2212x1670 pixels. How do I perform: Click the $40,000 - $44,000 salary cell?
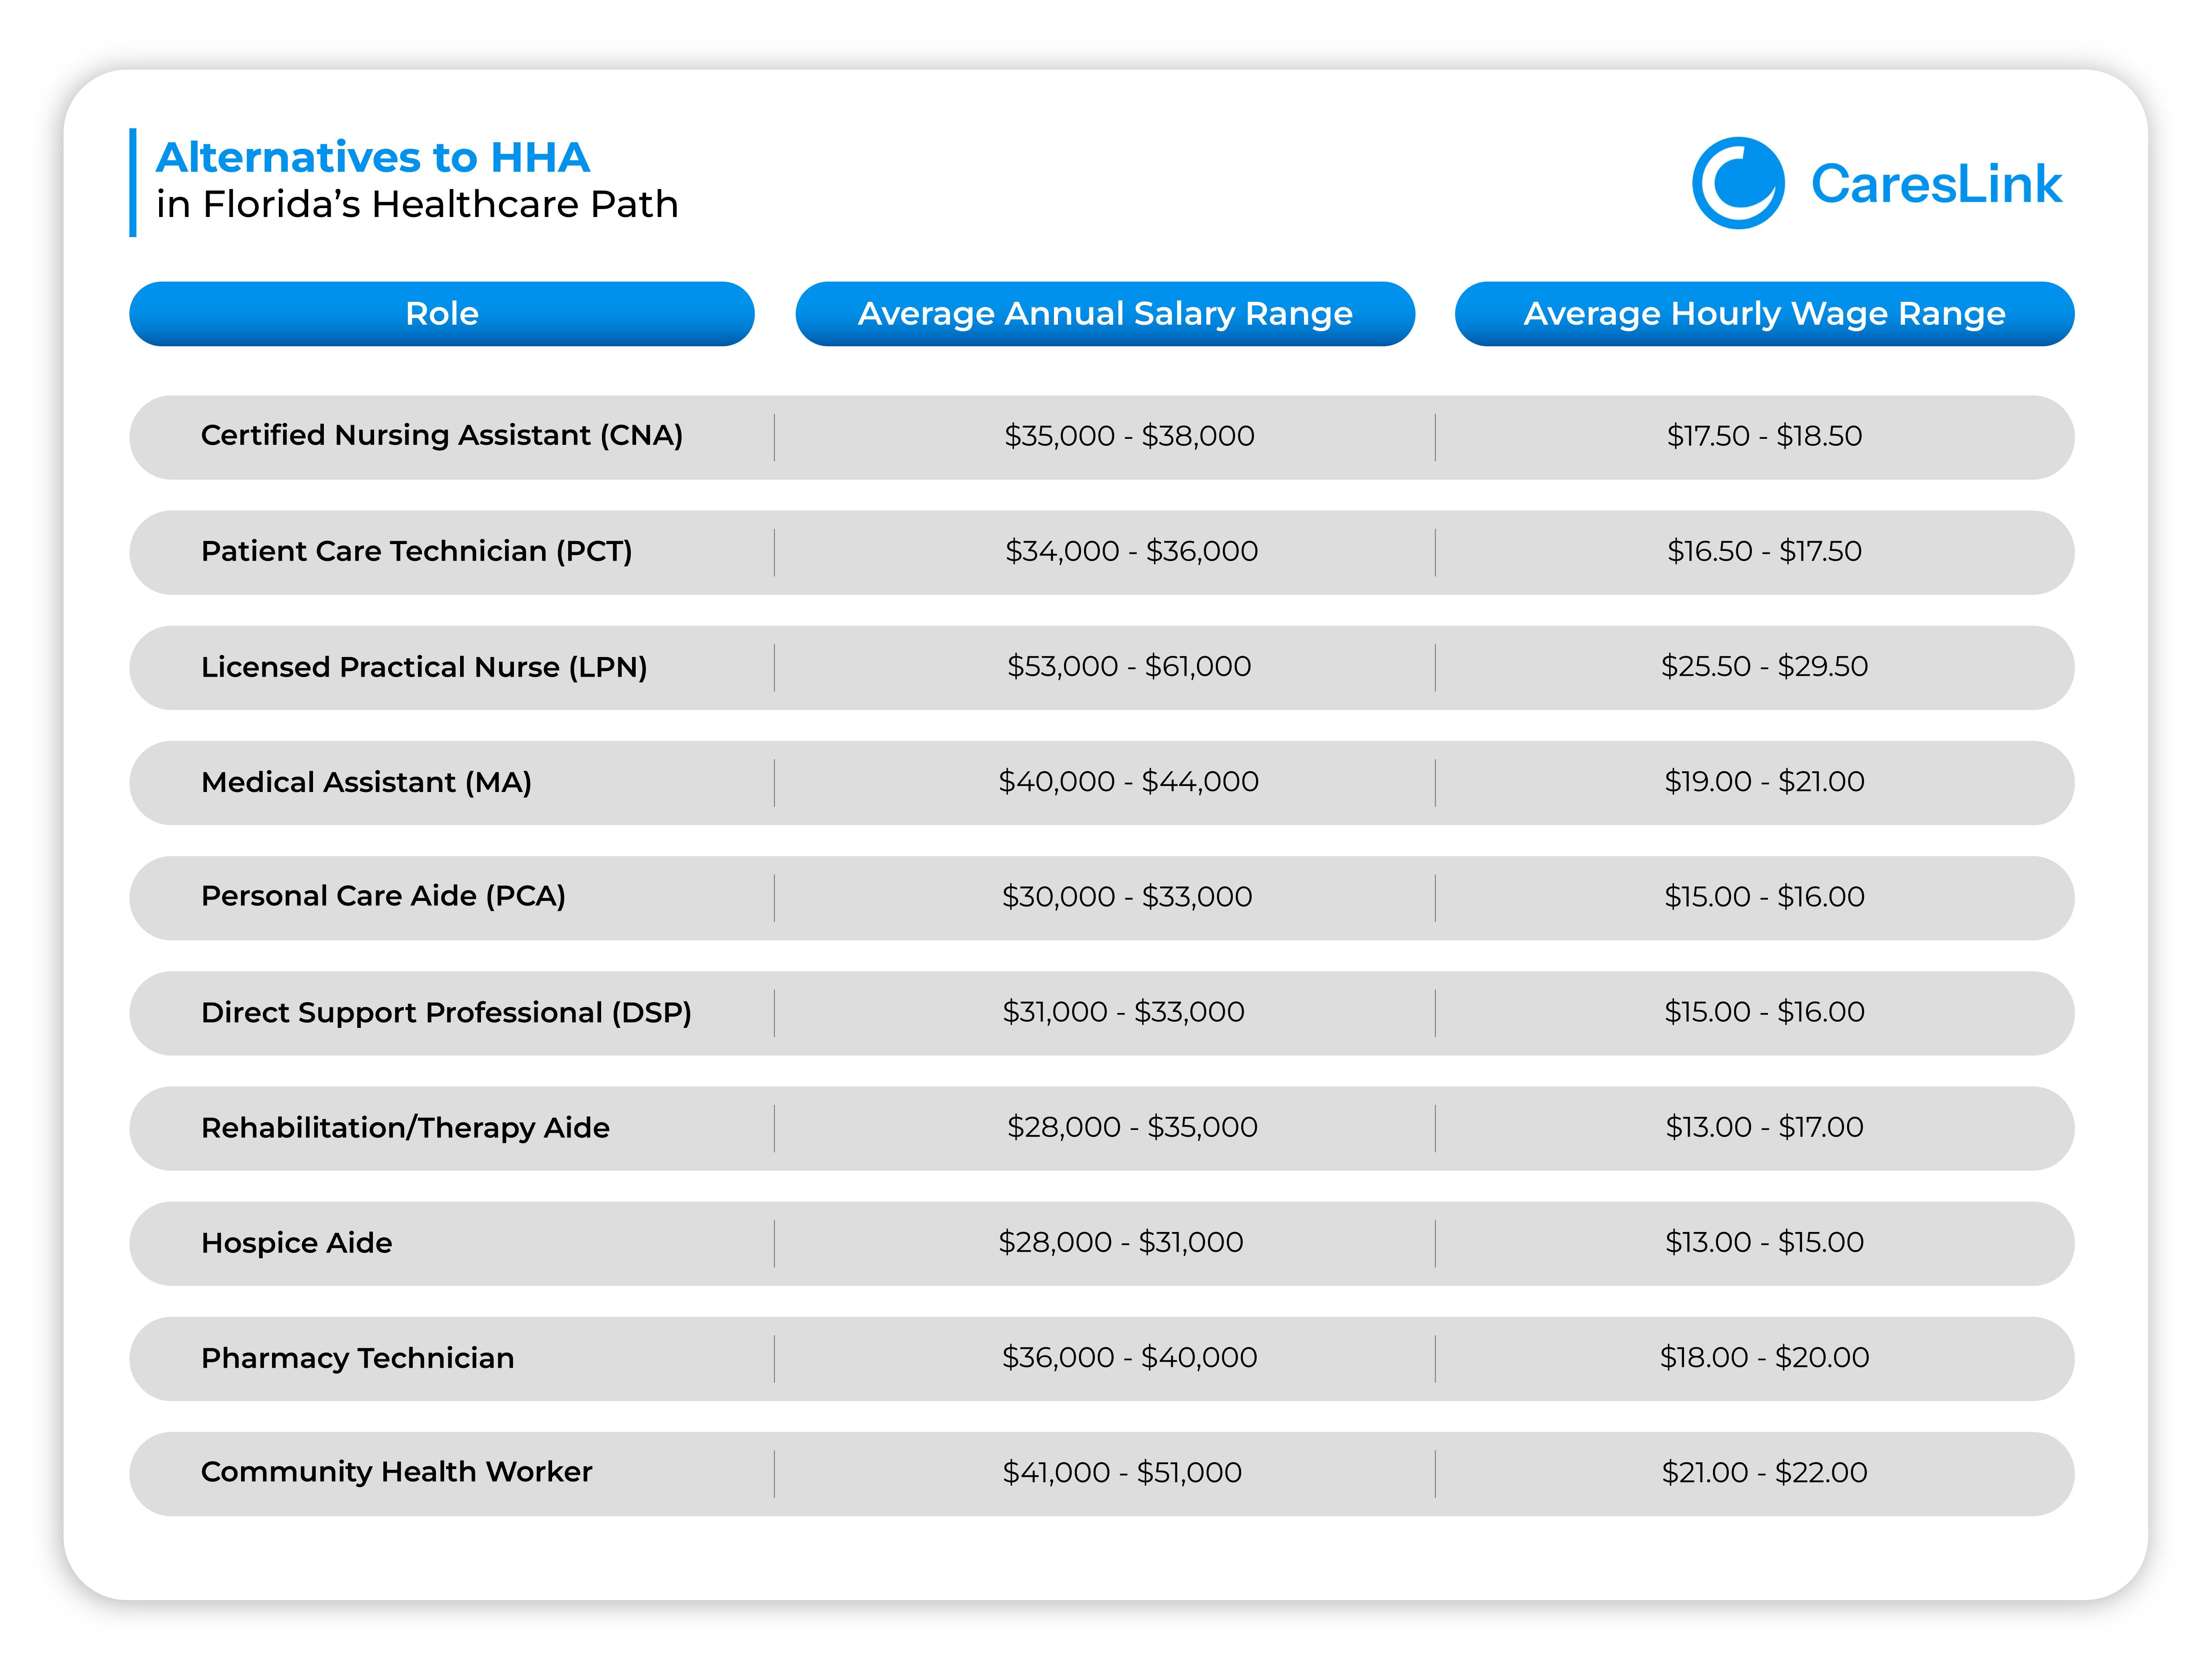coord(1129,781)
